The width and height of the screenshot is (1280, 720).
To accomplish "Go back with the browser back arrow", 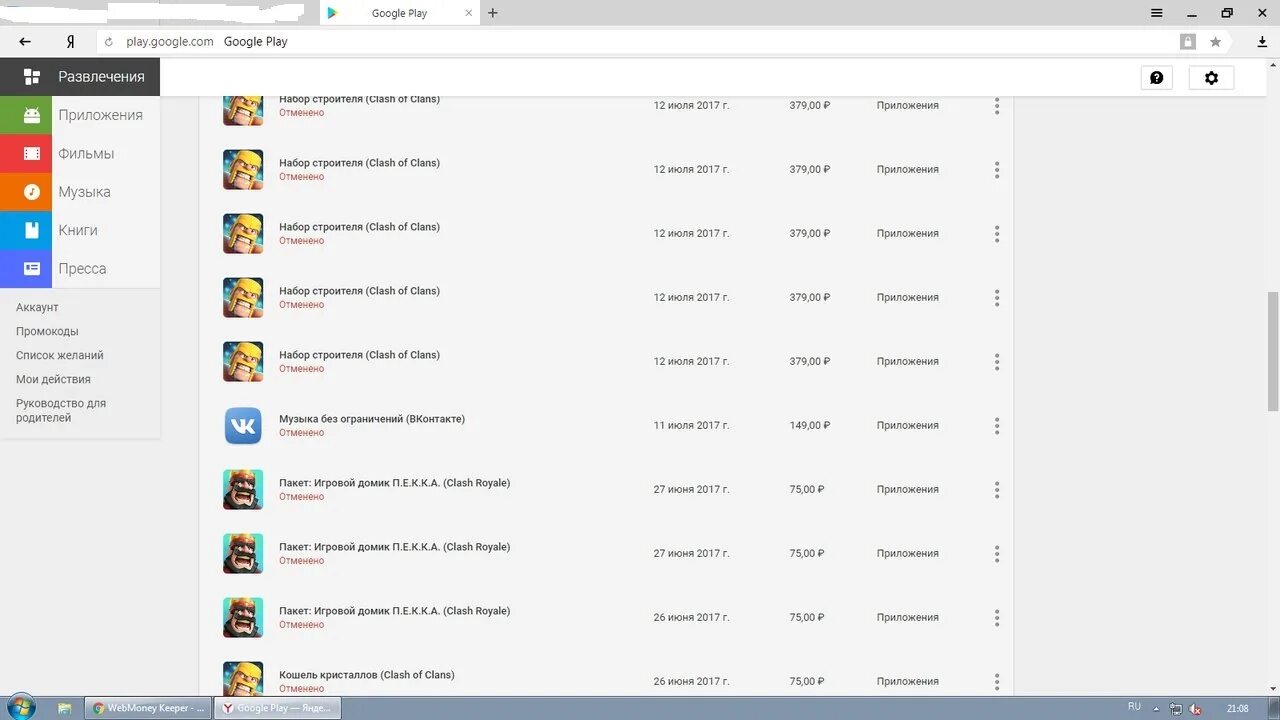I will 25,42.
